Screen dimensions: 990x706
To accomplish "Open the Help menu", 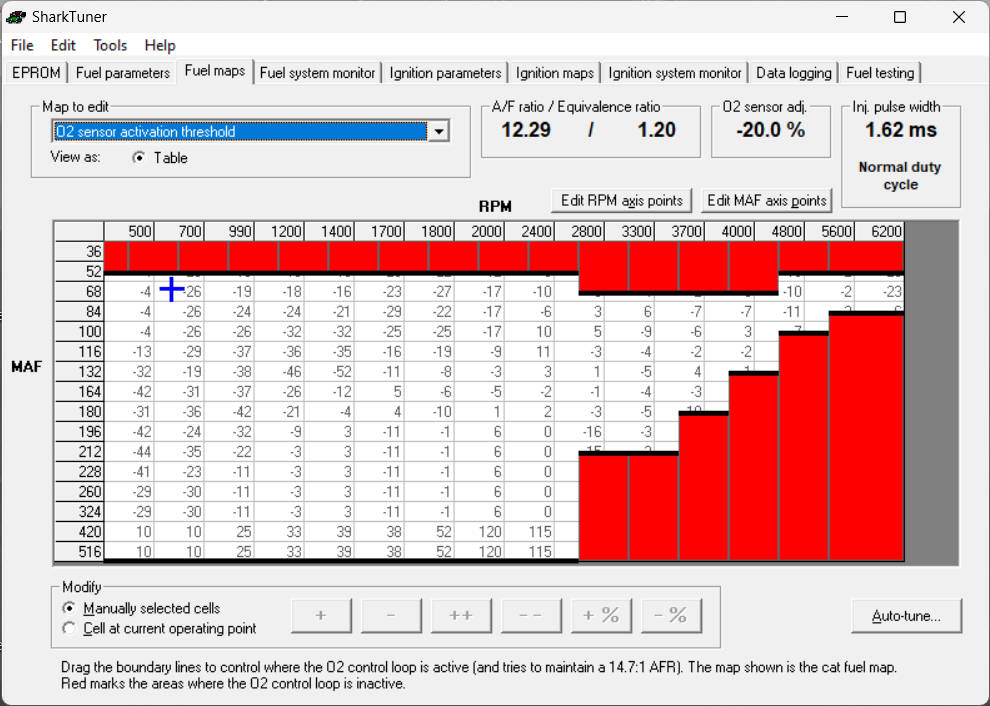I will tap(160, 45).
